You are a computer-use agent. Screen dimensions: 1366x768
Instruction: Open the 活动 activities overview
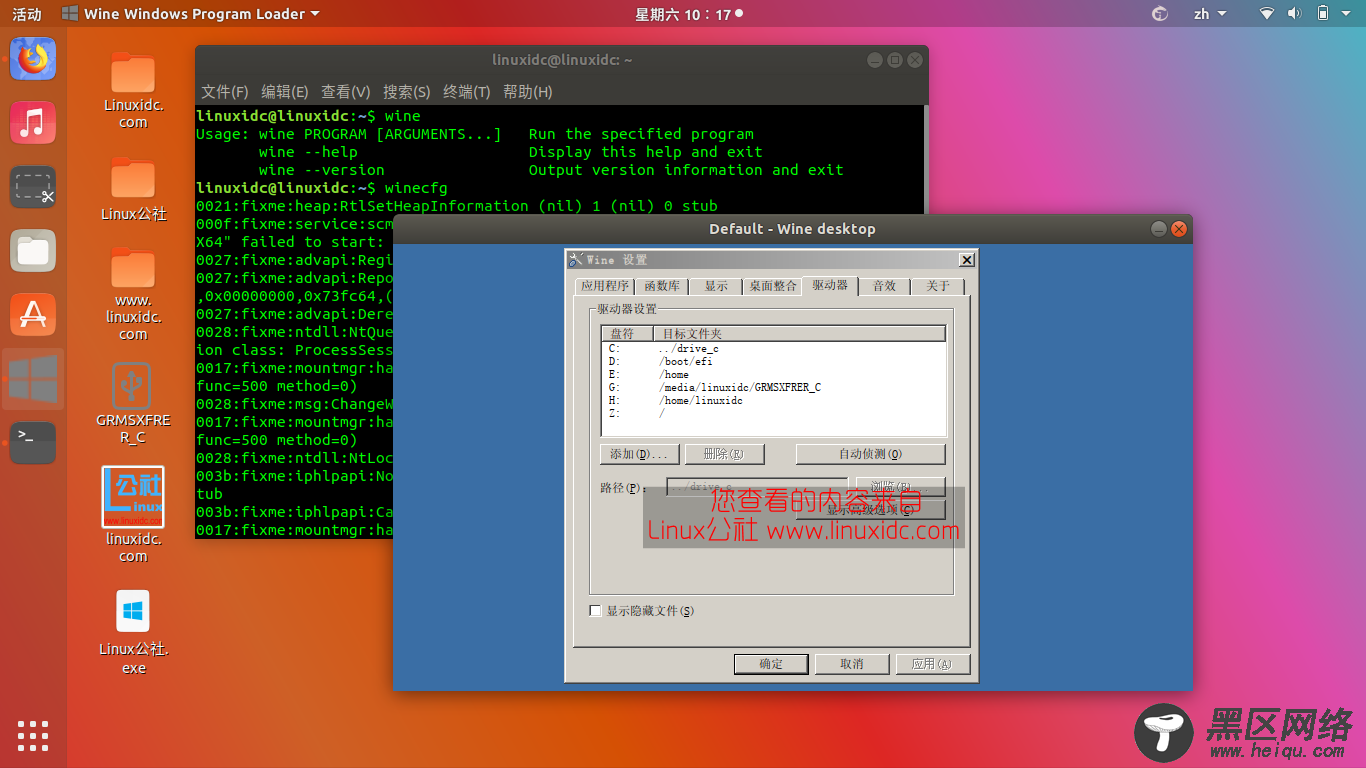coord(26,14)
